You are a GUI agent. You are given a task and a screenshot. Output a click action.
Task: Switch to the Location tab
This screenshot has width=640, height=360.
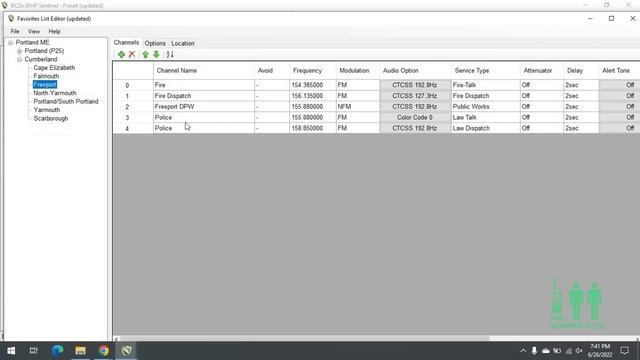pyautogui.click(x=183, y=43)
